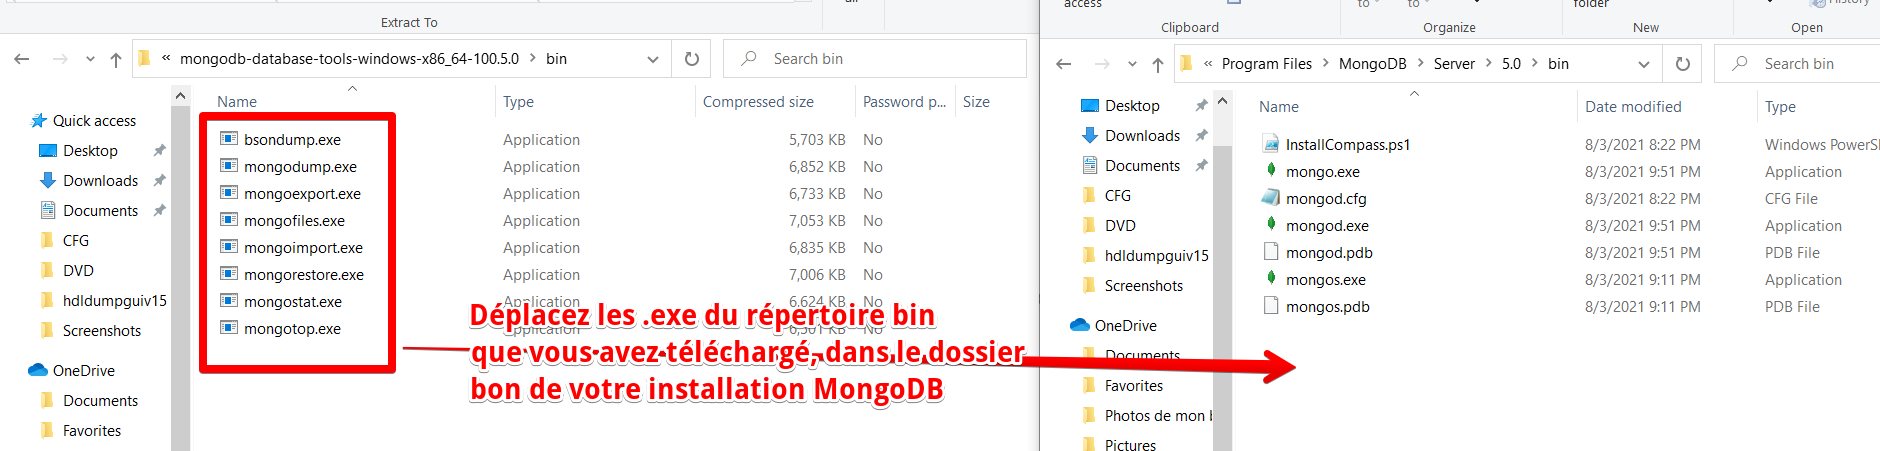Viewport: 1880px width, 451px height.
Task: Expand address history dropdown in left window
Action: [653, 59]
